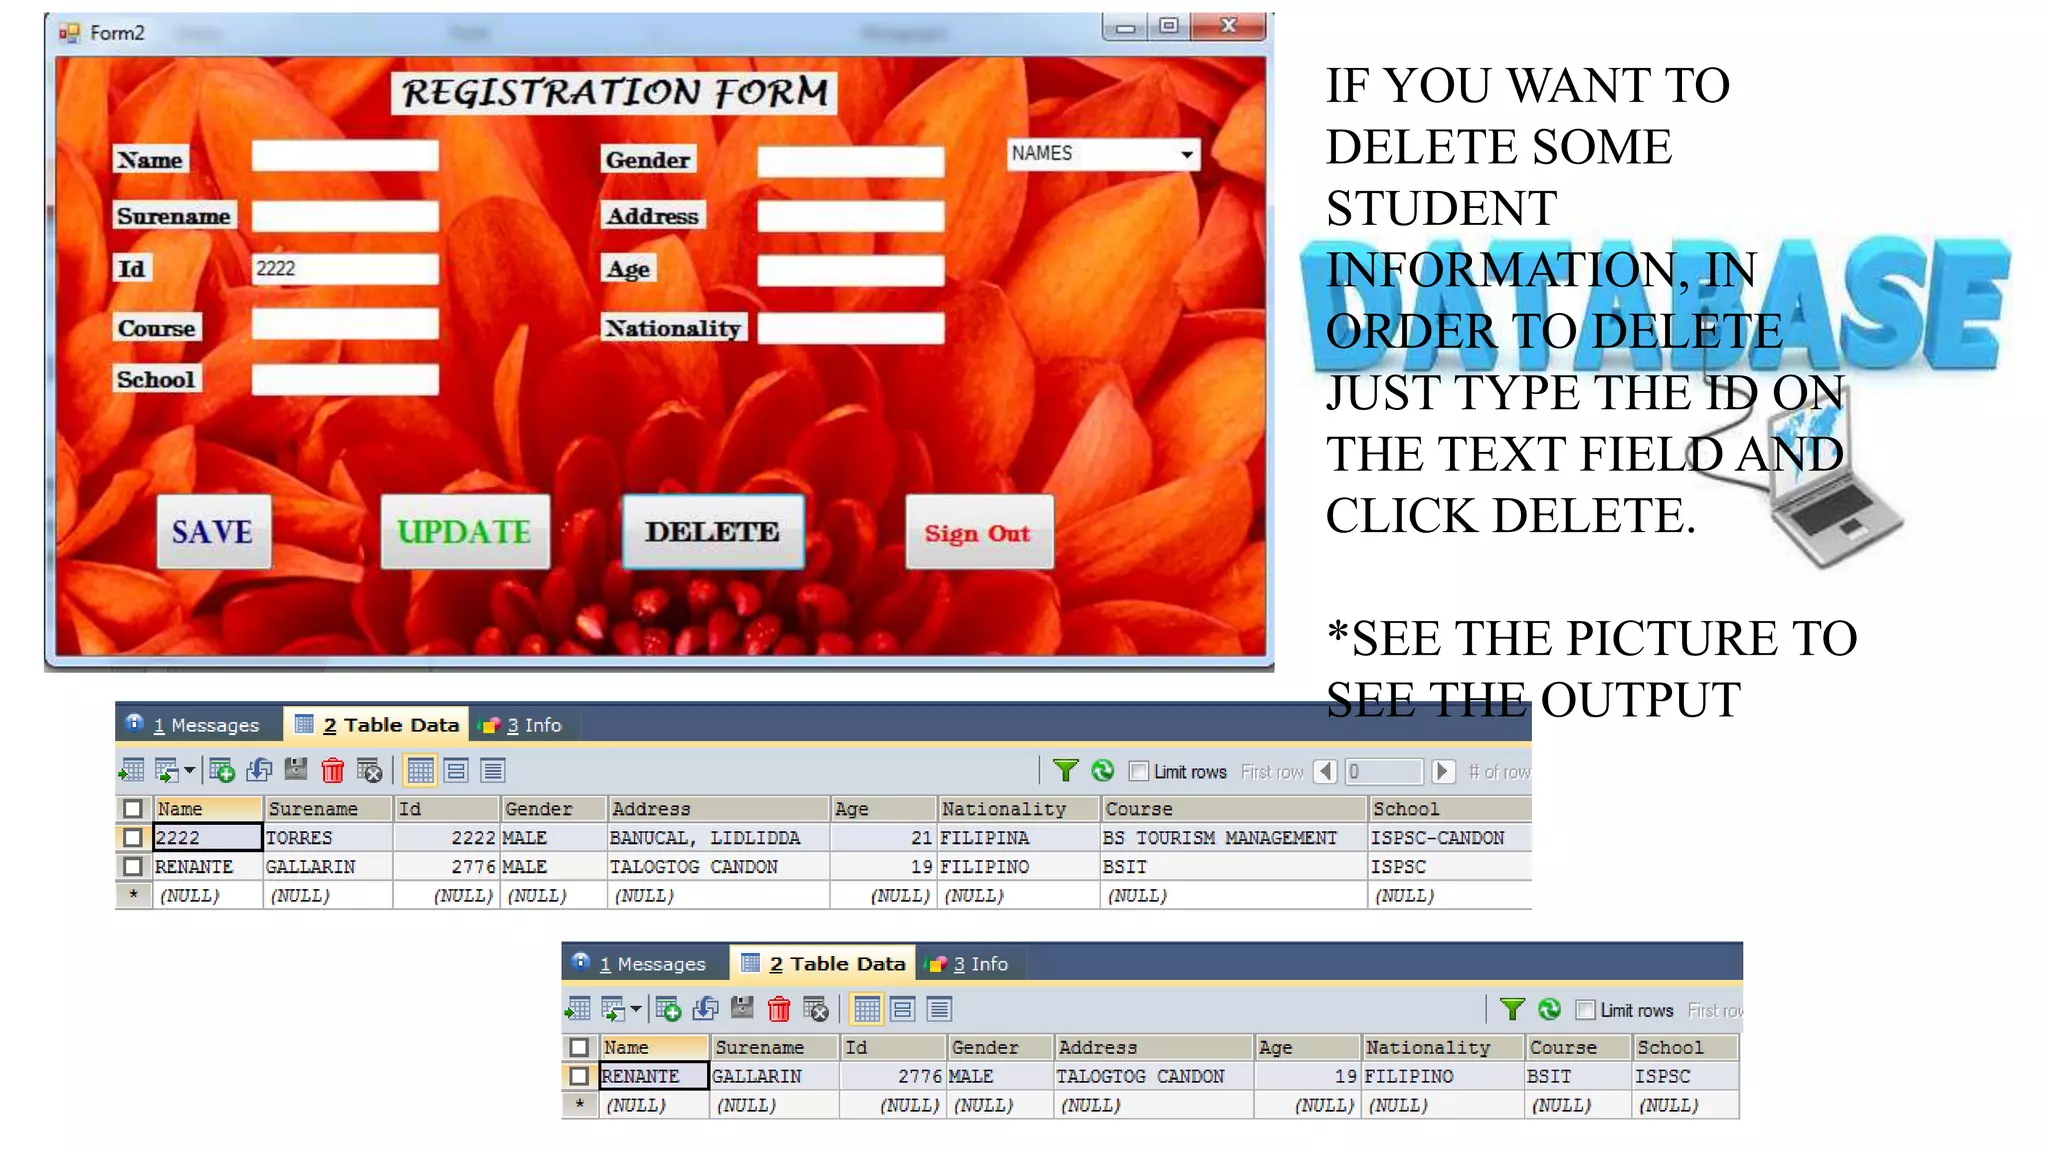
Task: Click green filter funnel in upper panel
Action: pyautogui.click(x=1066, y=770)
